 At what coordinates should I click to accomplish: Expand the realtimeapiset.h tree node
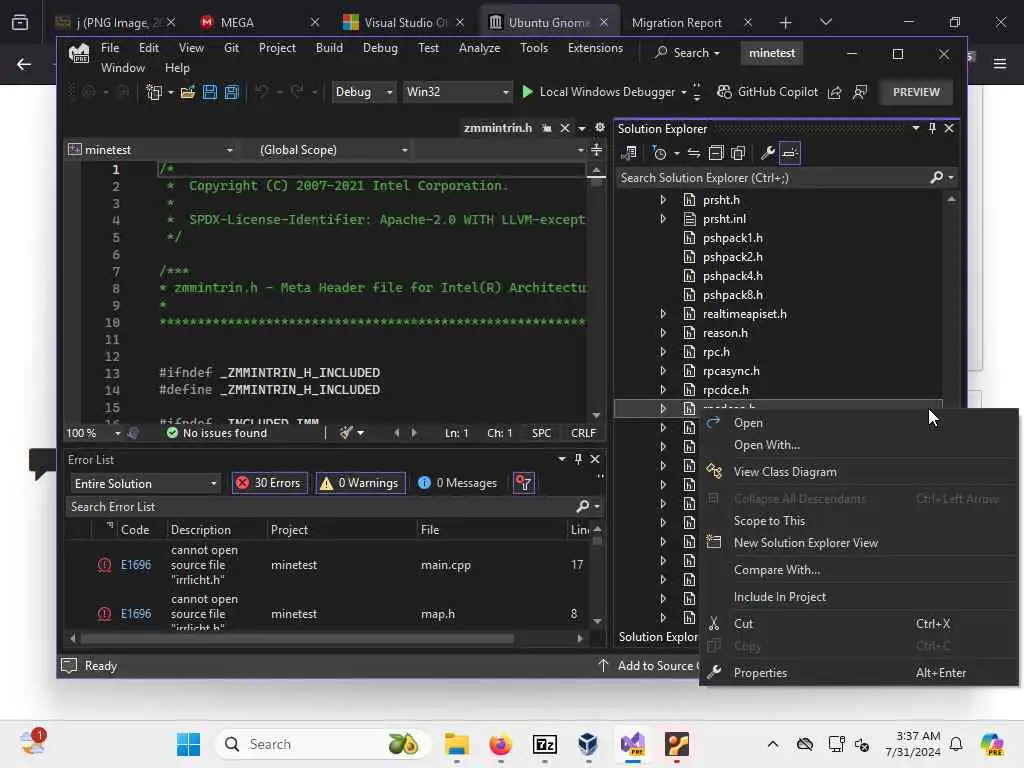[663, 314]
